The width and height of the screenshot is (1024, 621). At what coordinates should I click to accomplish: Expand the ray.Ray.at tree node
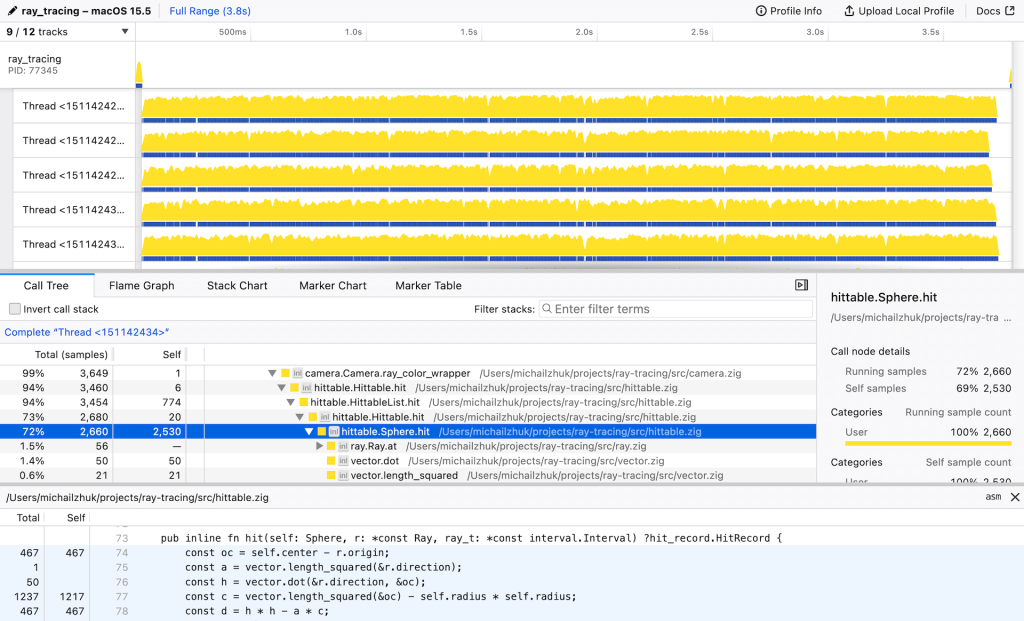[x=320, y=446]
